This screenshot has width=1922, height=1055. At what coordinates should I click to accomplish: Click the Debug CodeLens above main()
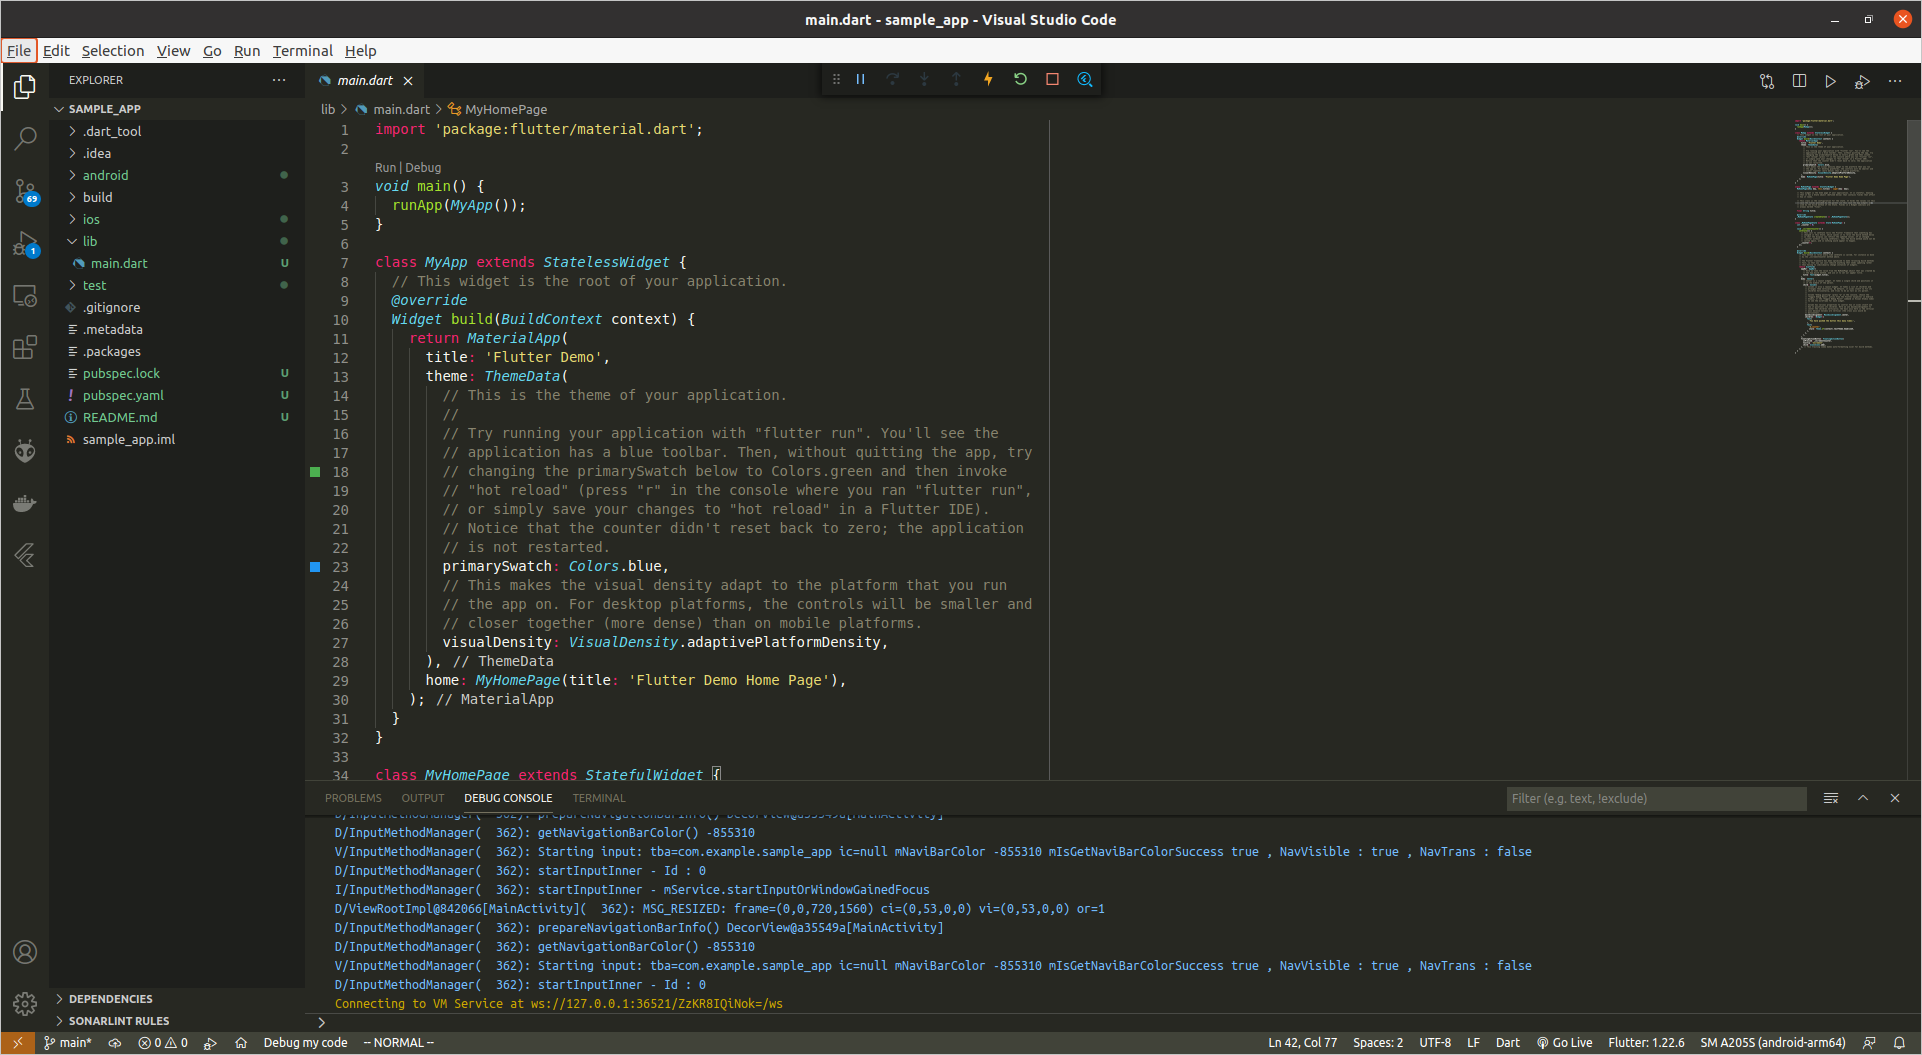[x=423, y=168]
